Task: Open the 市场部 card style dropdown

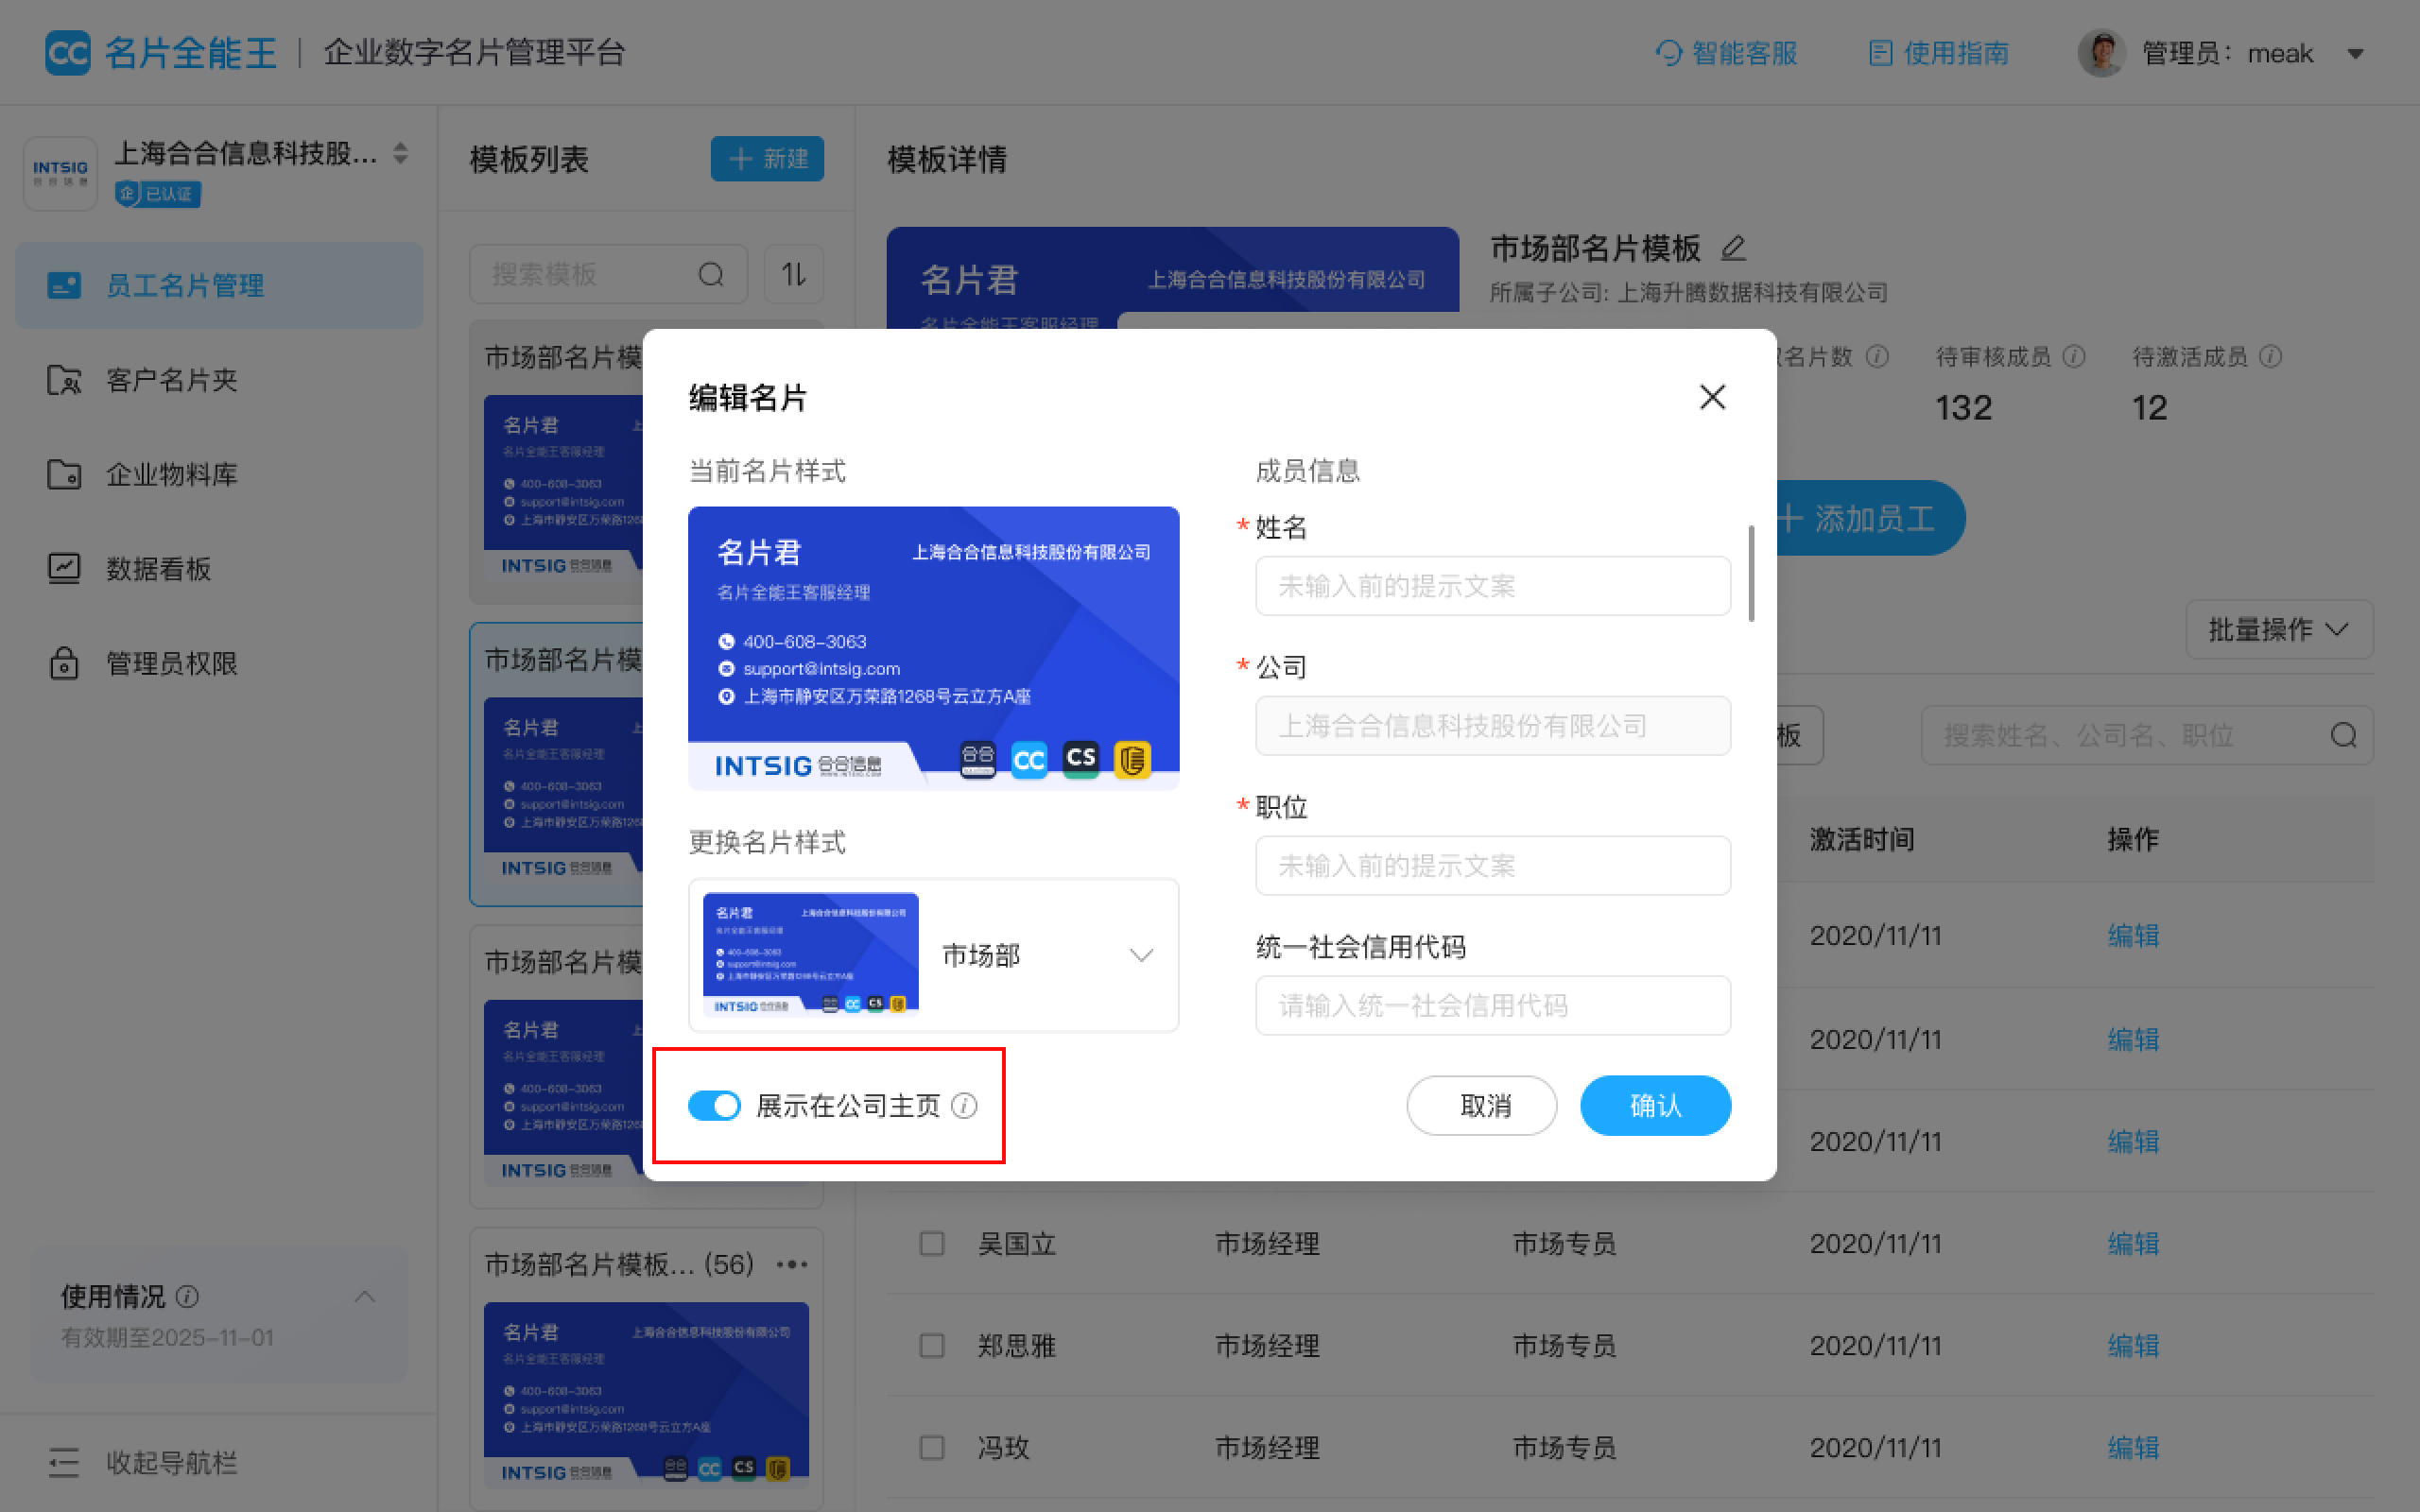Action: [x=933, y=955]
